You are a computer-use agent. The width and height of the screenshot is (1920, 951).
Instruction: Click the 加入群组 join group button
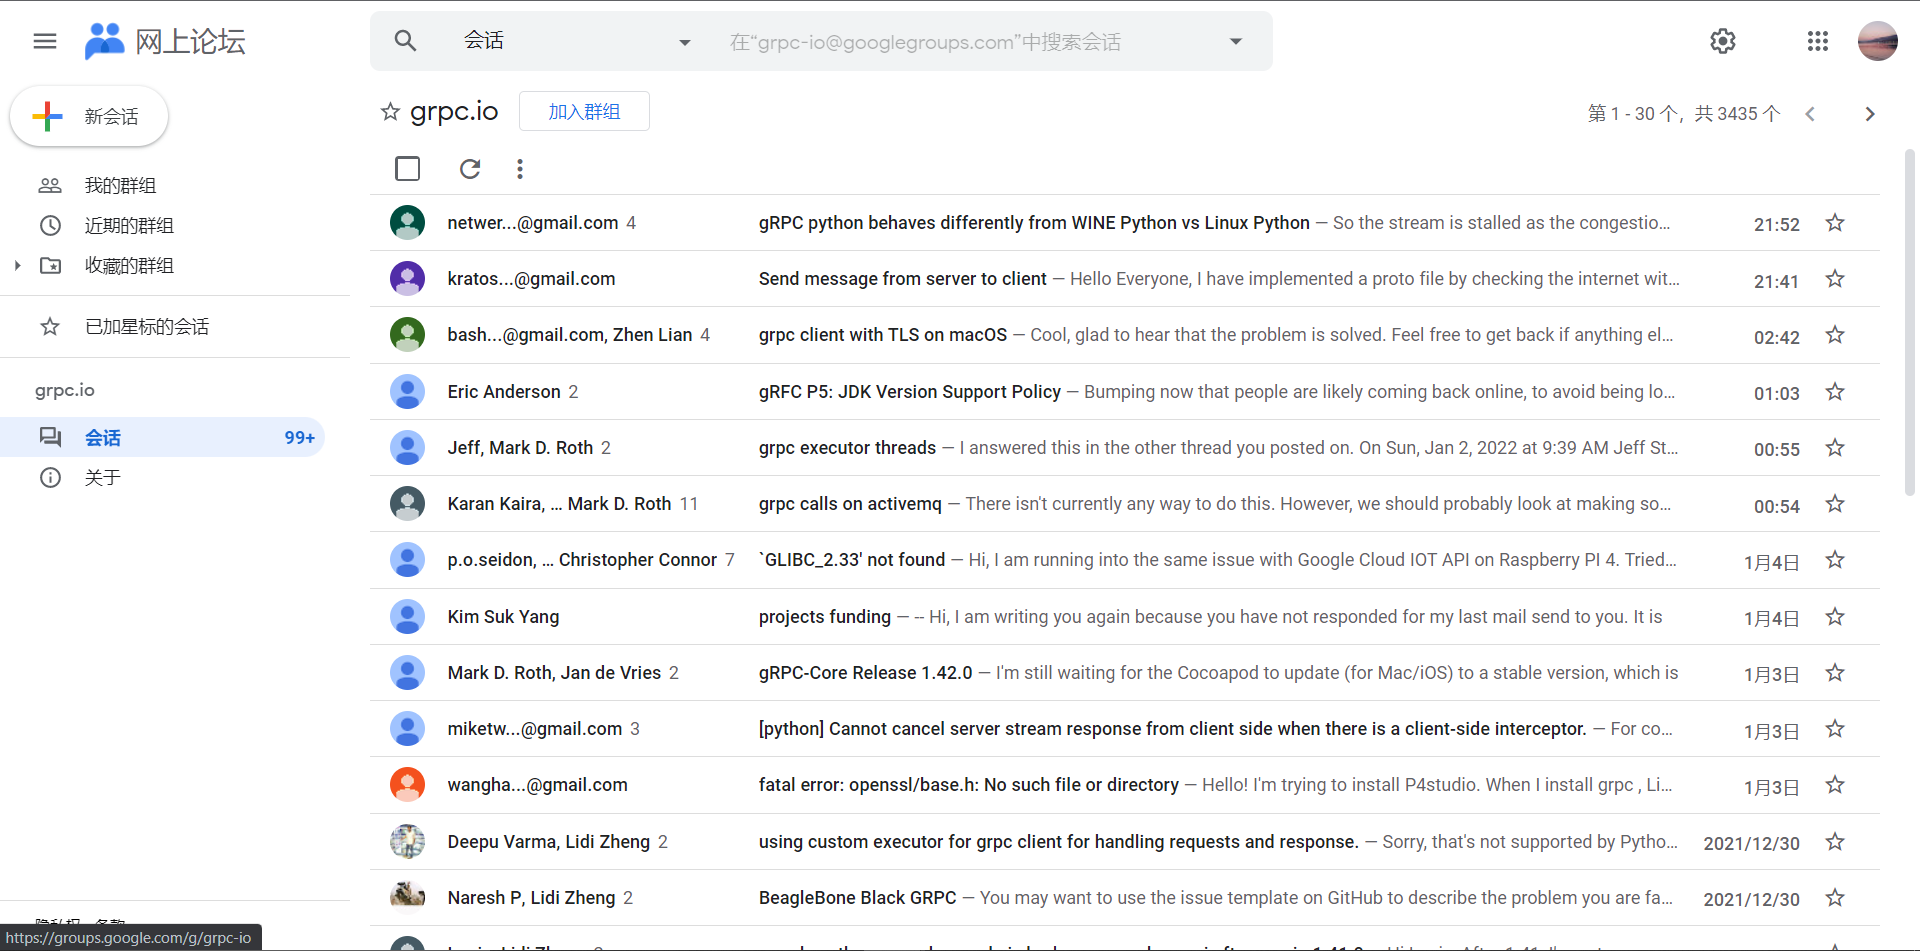coord(584,111)
